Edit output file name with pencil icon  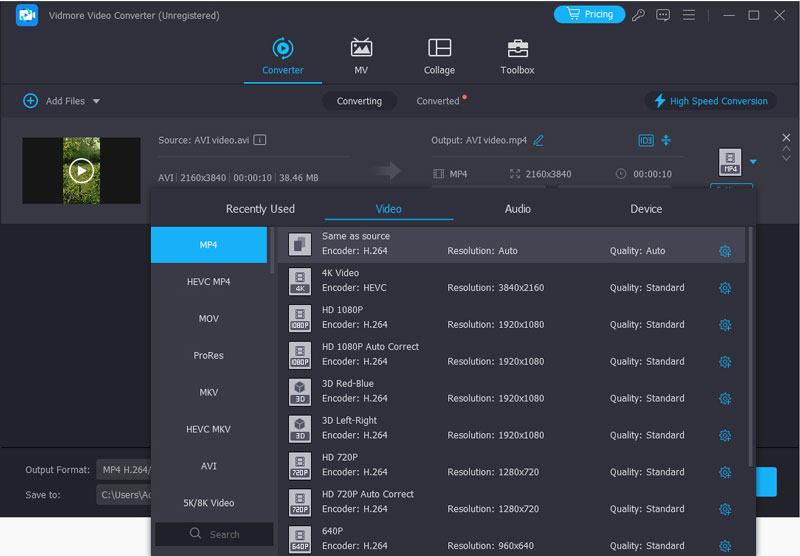pyautogui.click(x=539, y=141)
